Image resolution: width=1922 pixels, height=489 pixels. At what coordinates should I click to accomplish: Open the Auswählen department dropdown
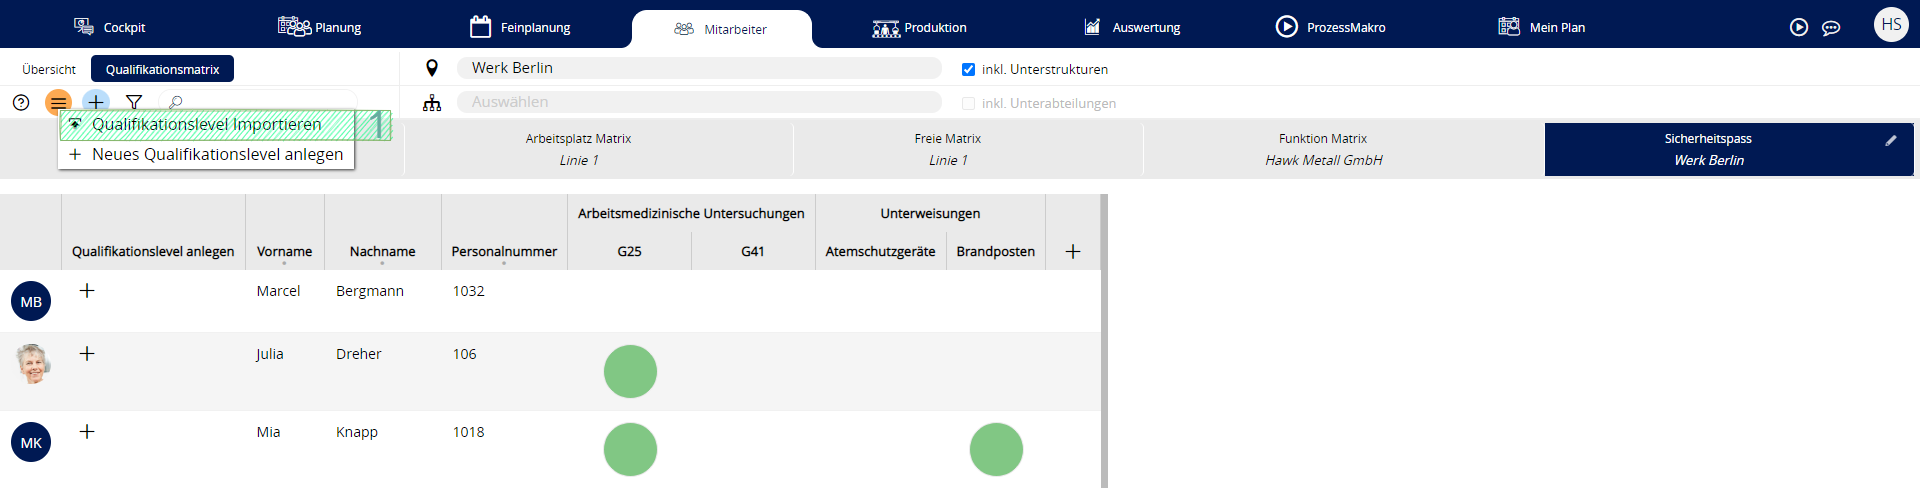(x=699, y=102)
